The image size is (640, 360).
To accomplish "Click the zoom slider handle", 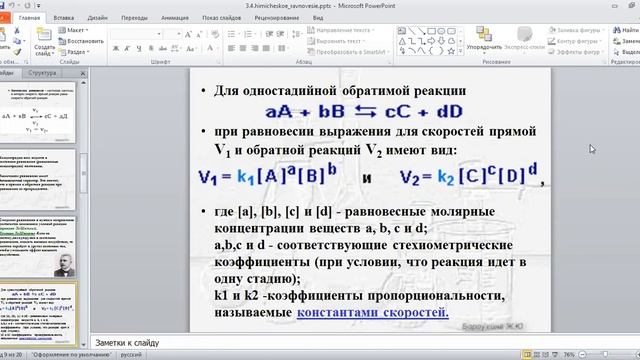I will 605,355.
